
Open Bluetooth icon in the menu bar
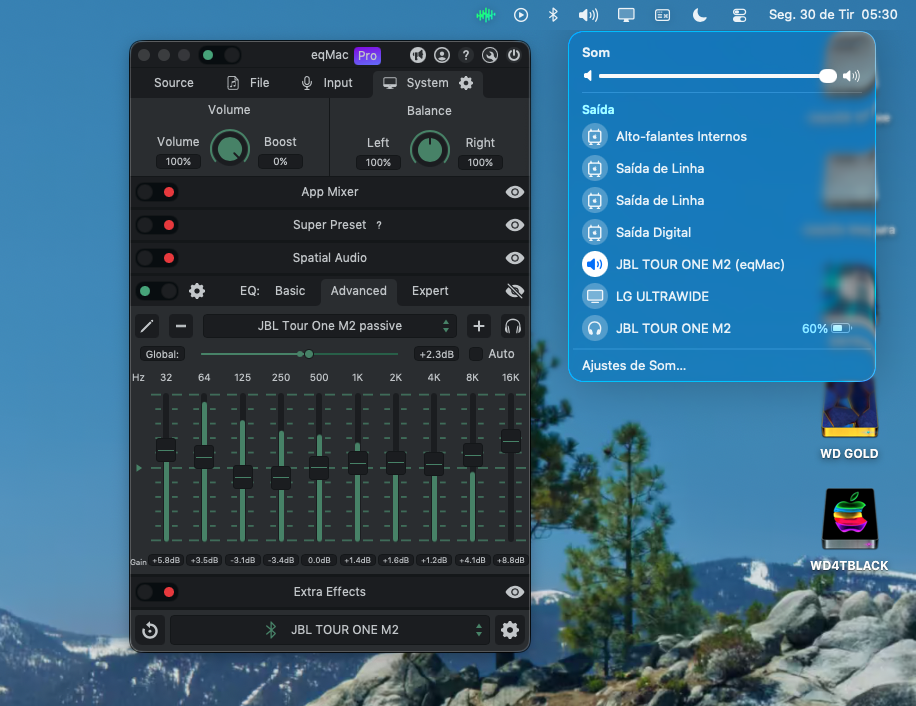tap(553, 15)
